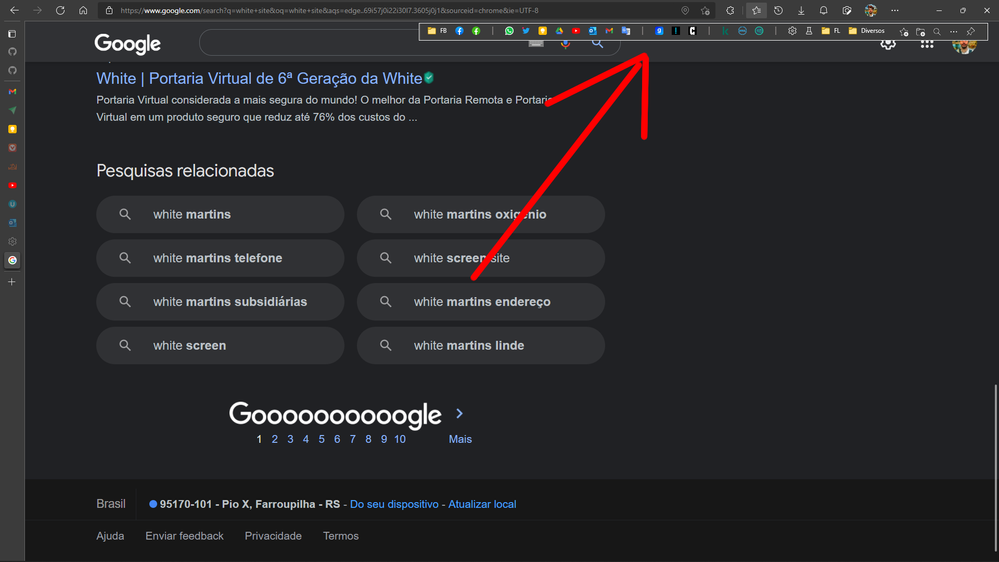999x562 pixels.
Task: Open the FL favorites folder
Action: 831,31
